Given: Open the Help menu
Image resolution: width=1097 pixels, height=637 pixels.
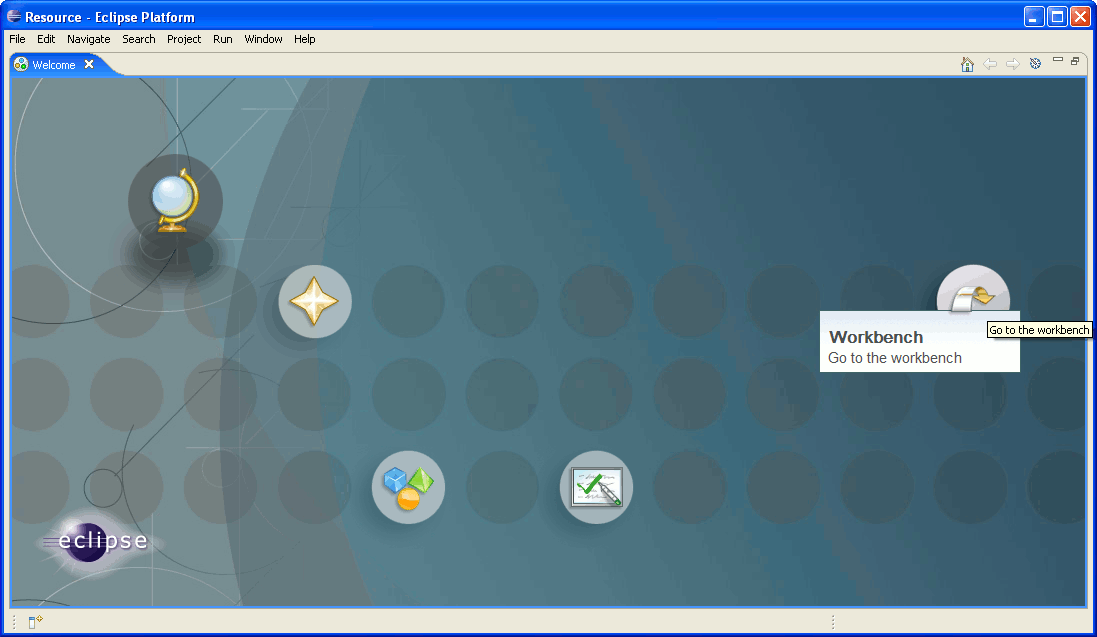Looking at the screenshot, I should [x=304, y=39].
